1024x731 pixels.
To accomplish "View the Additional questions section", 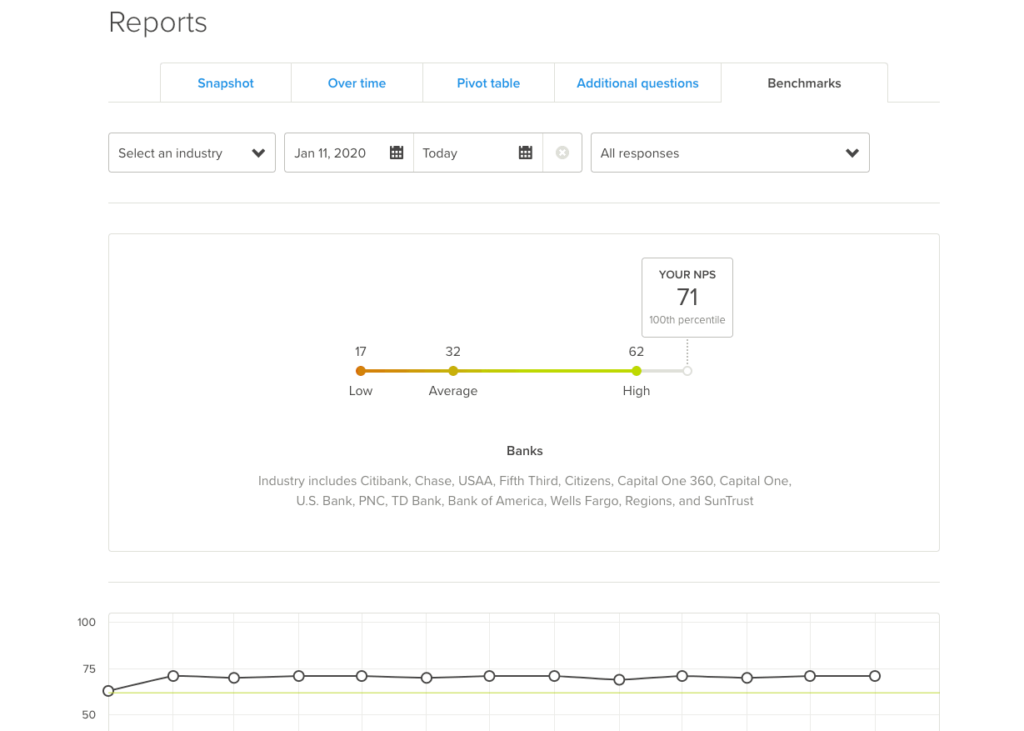I will [637, 83].
